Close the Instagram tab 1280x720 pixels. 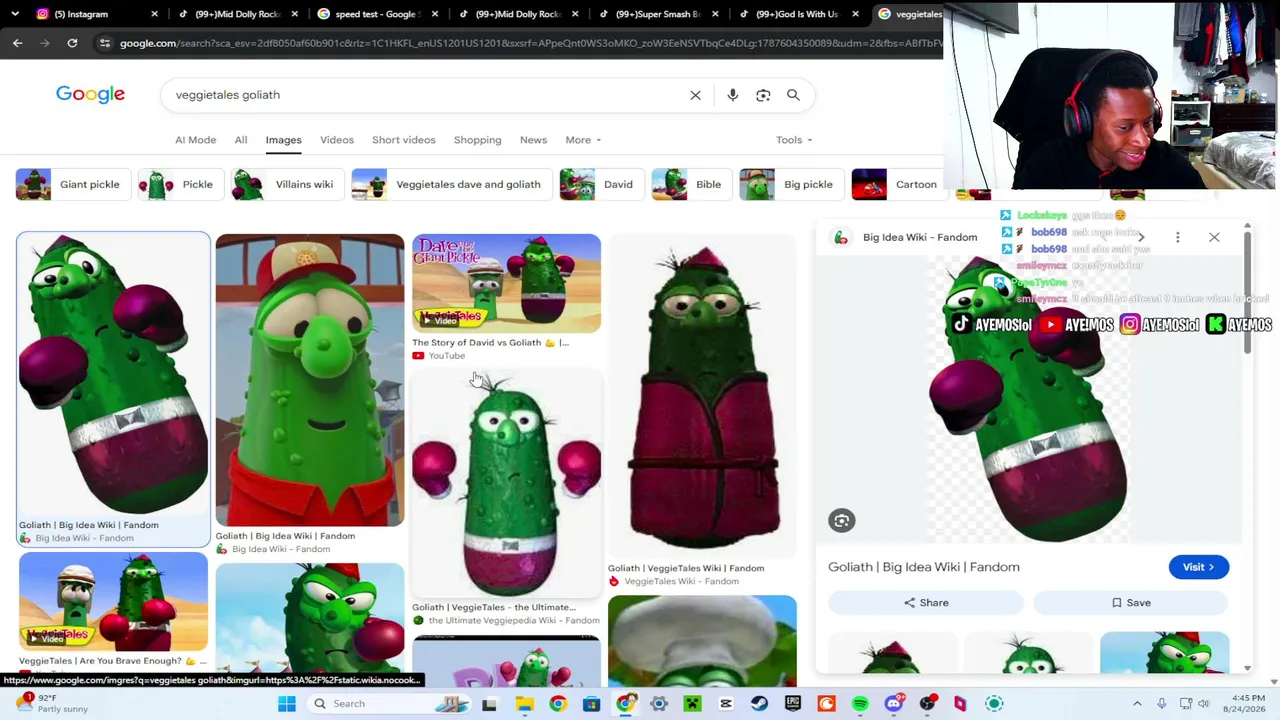click(154, 14)
